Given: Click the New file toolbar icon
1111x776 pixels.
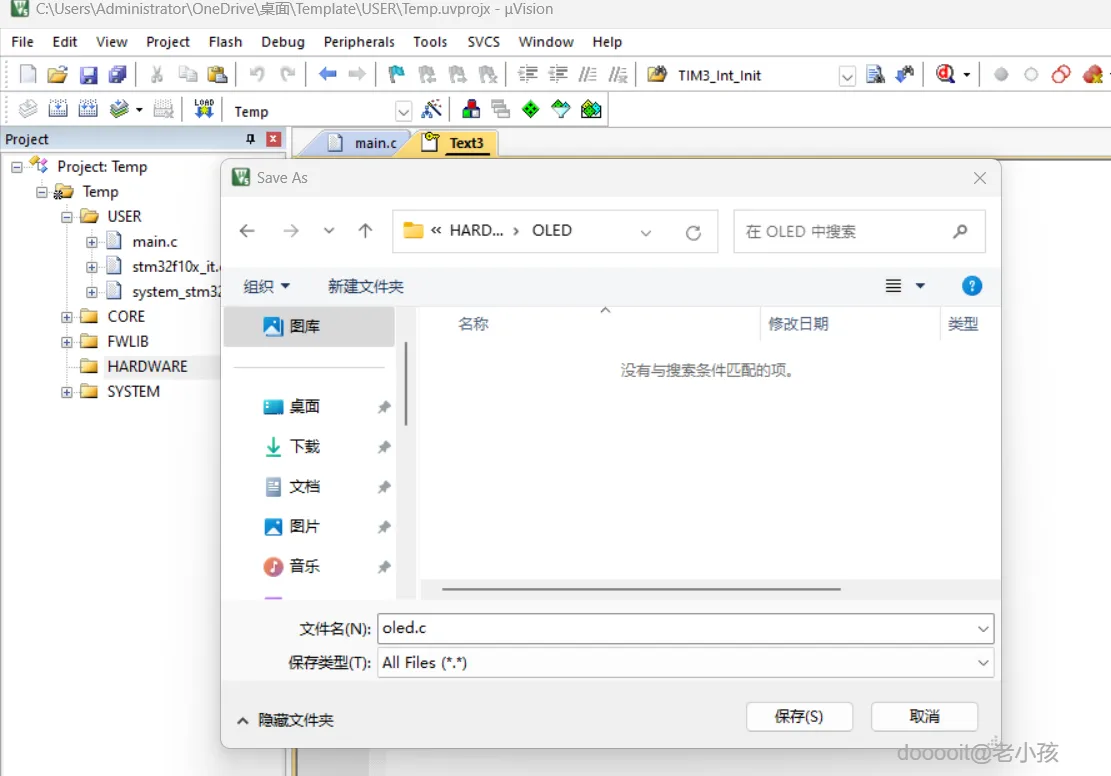Looking at the screenshot, I should pyautogui.click(x=28, y=74).
